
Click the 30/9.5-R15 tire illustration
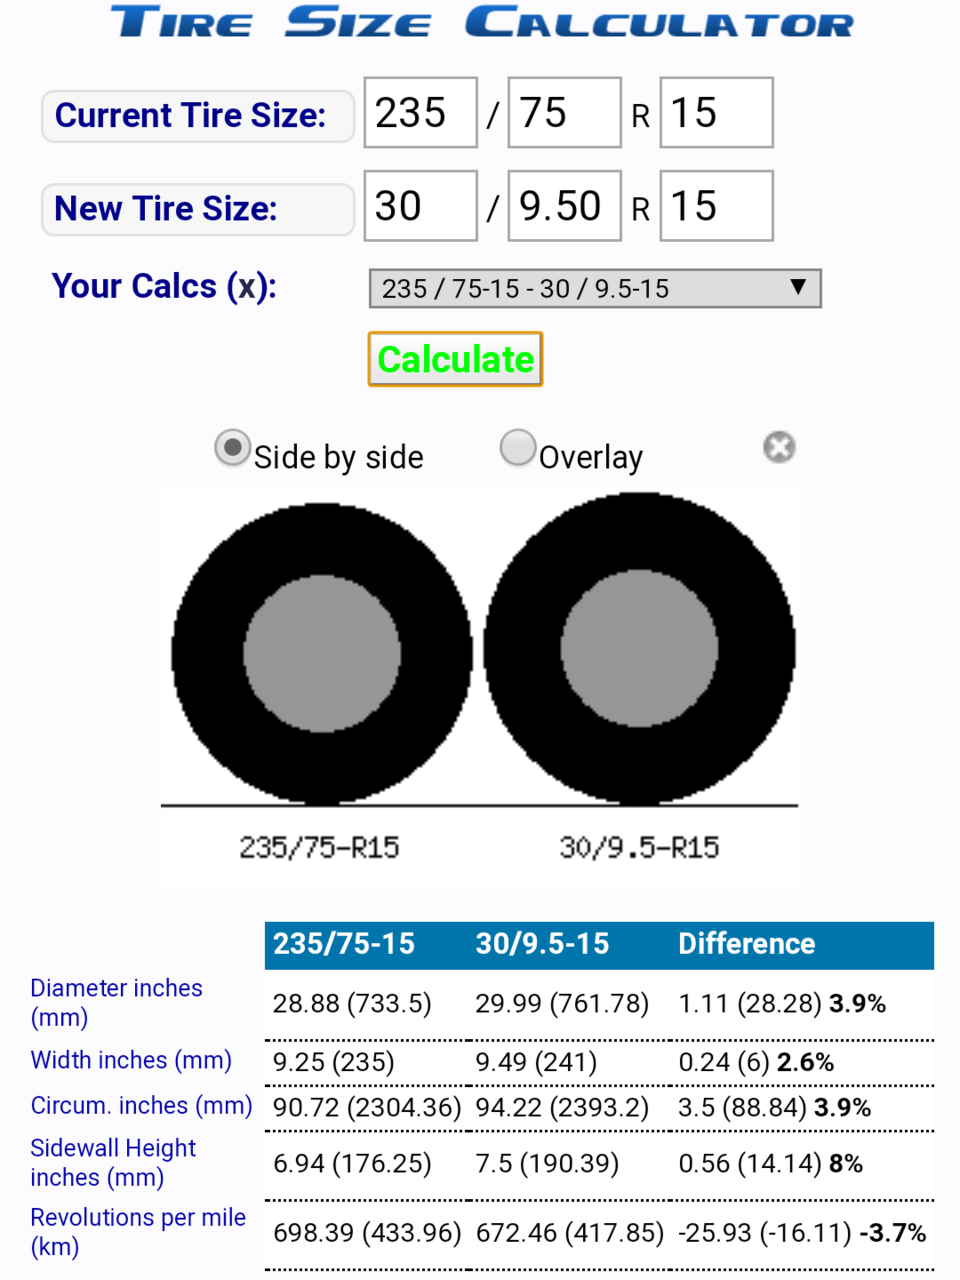639,649
